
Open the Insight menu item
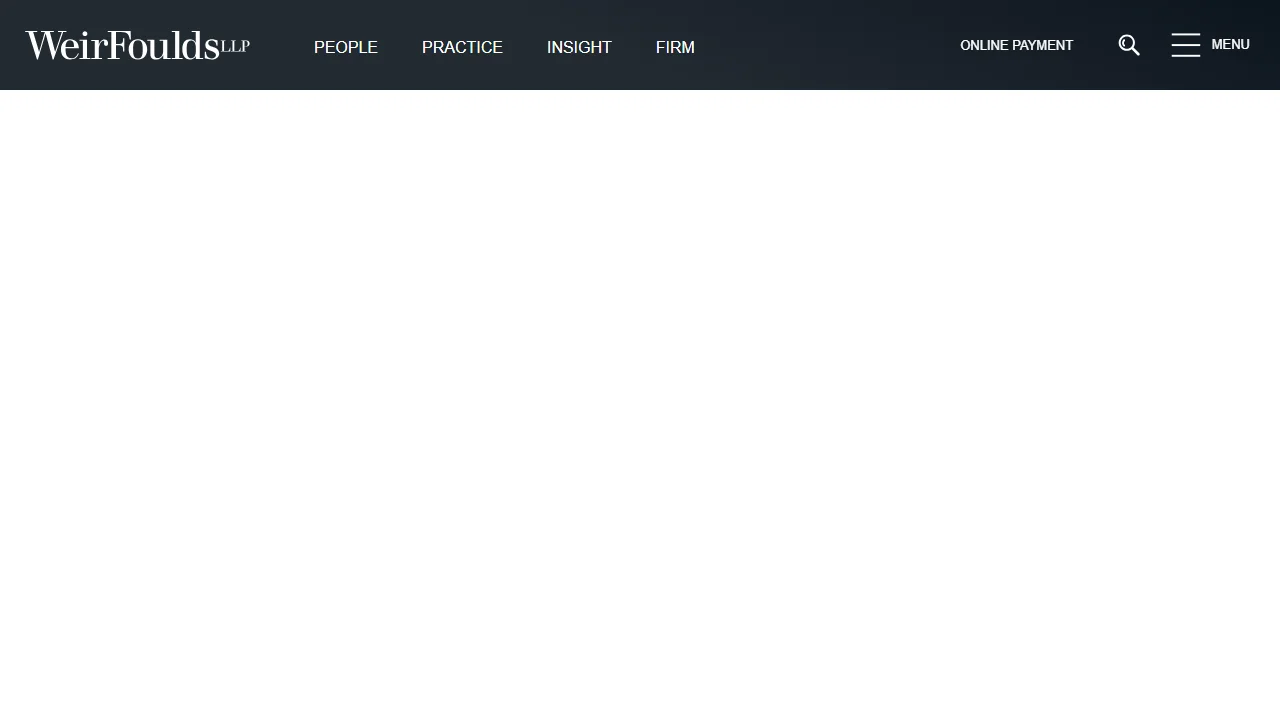tap(579, 47)
